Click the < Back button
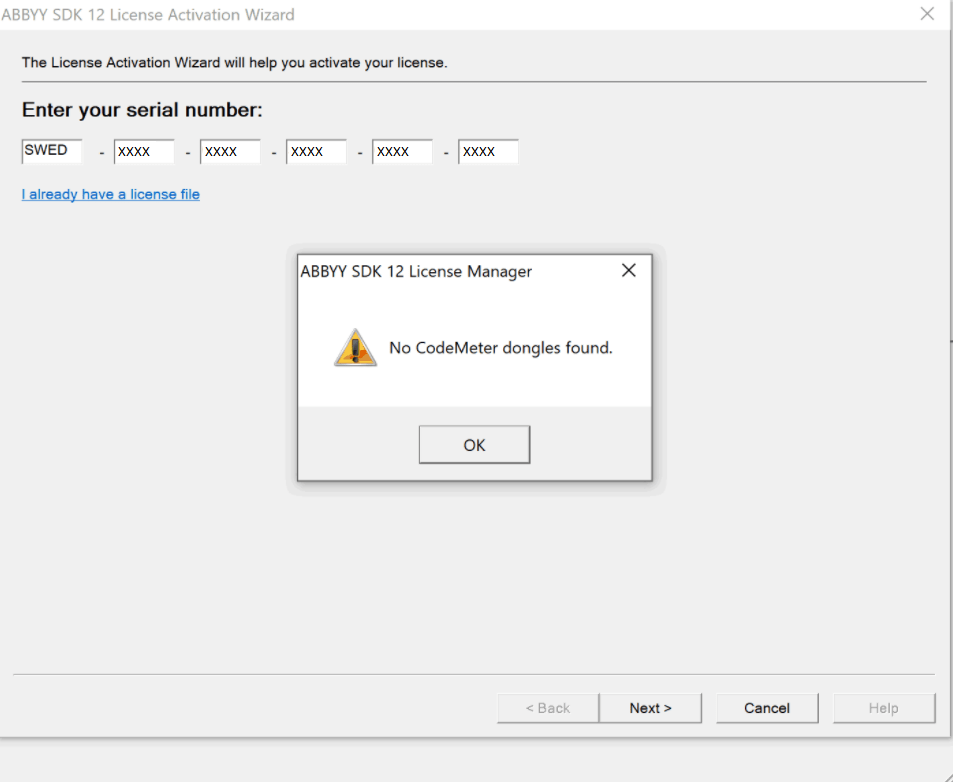Viewport: 953px width, 782px height. coord(547,707)
